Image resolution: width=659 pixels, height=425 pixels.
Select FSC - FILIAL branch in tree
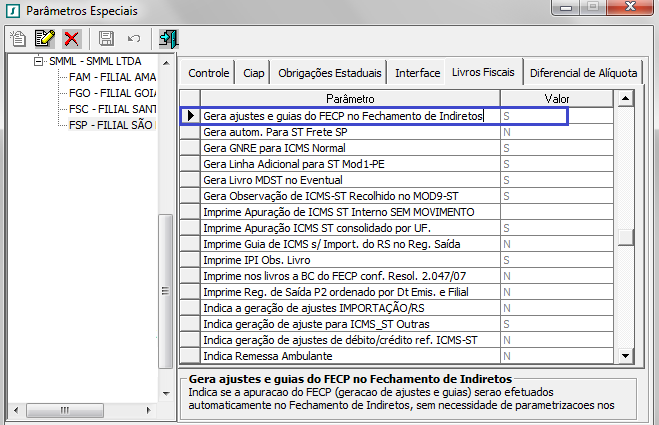coord(112,109)
